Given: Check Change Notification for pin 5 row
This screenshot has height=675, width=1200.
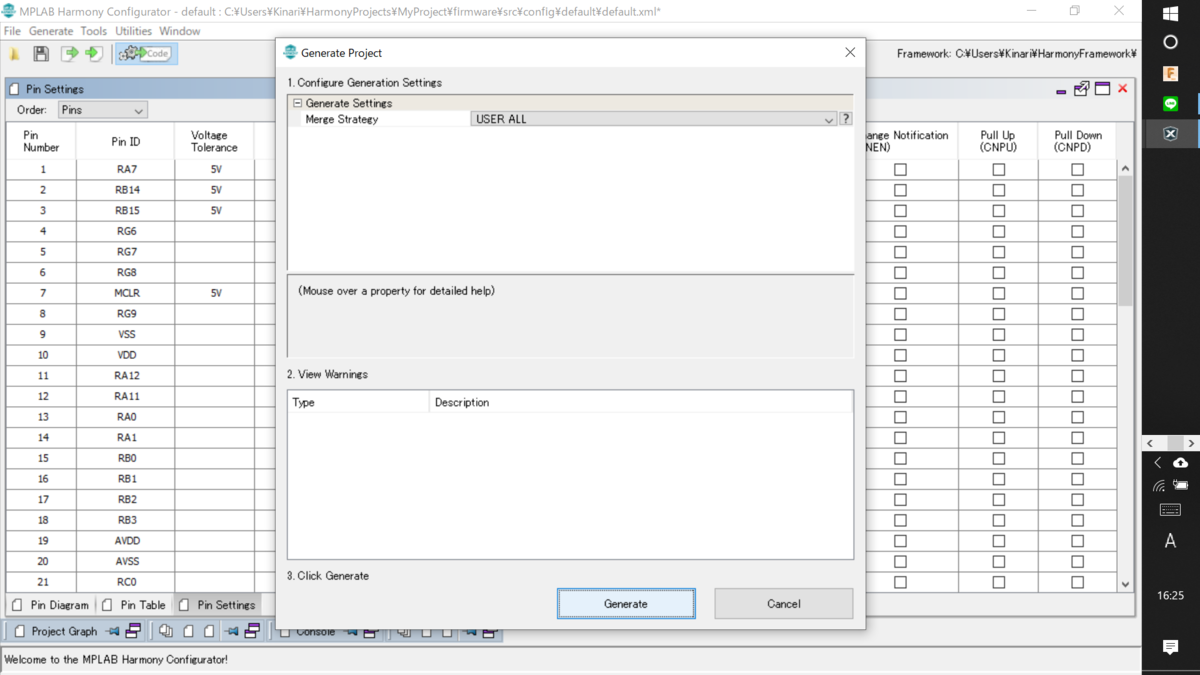Looking at the screenshot, I should (900, 252).
